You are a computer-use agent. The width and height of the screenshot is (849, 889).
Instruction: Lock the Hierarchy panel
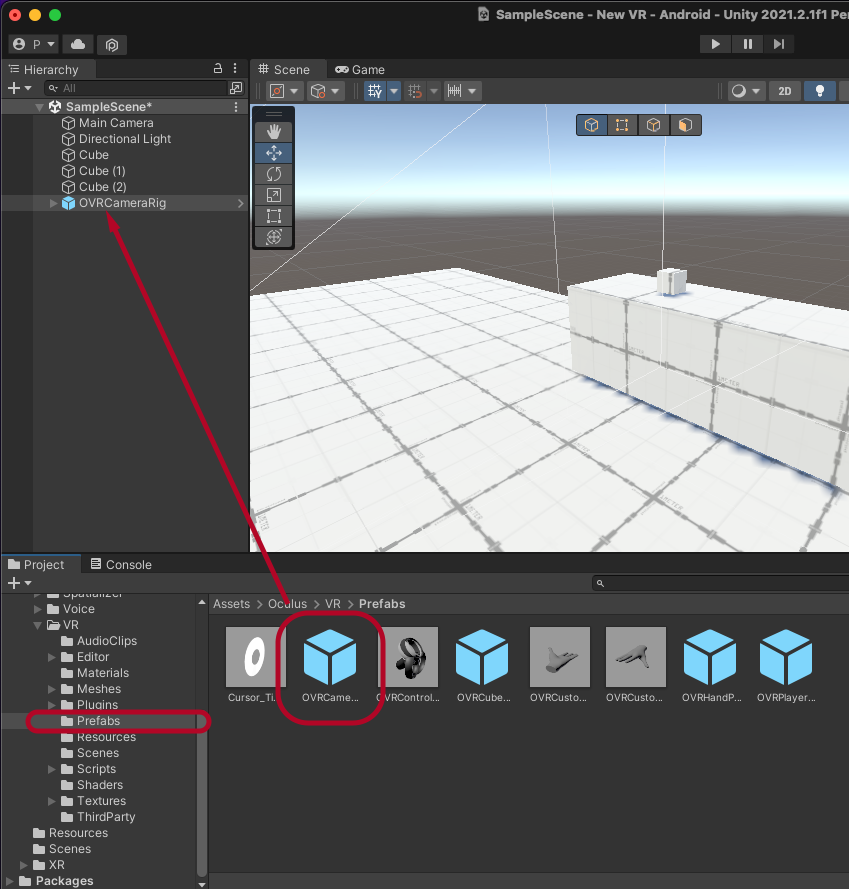pos(218,69)
